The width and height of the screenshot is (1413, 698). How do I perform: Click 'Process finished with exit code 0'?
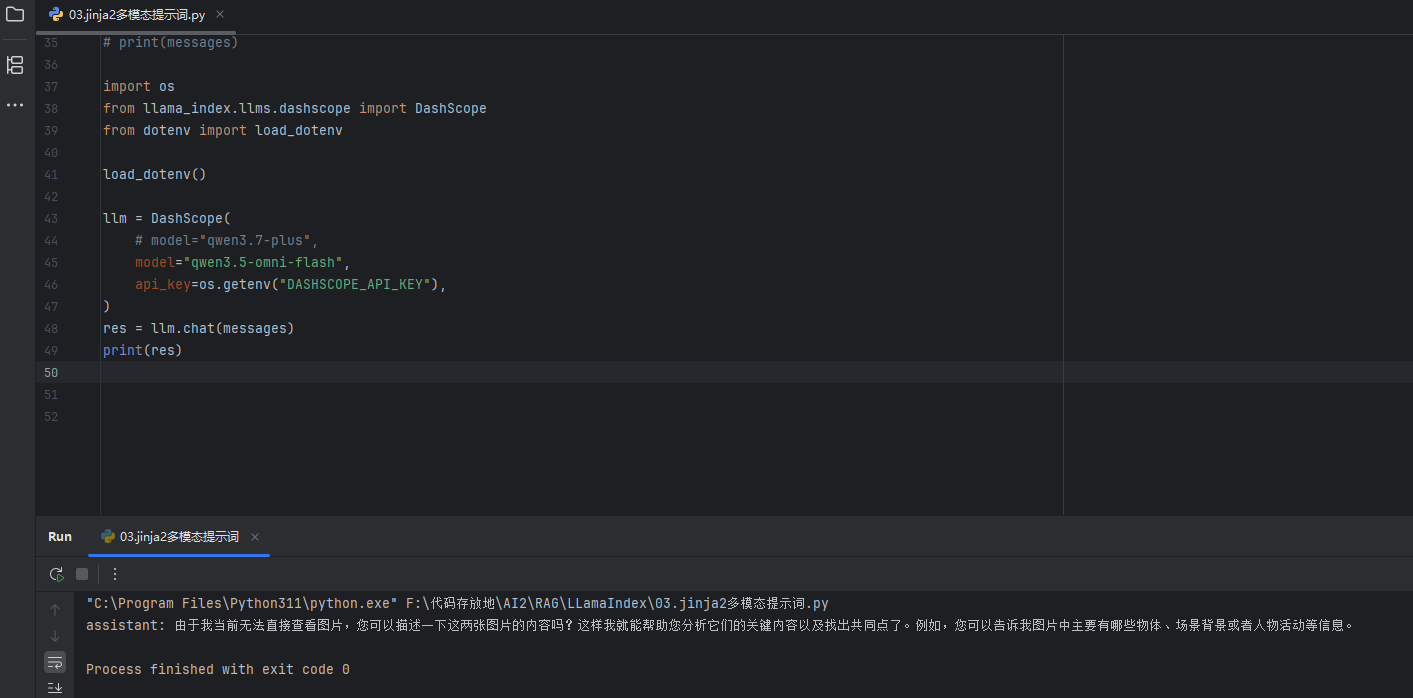(x=218, y=669)
